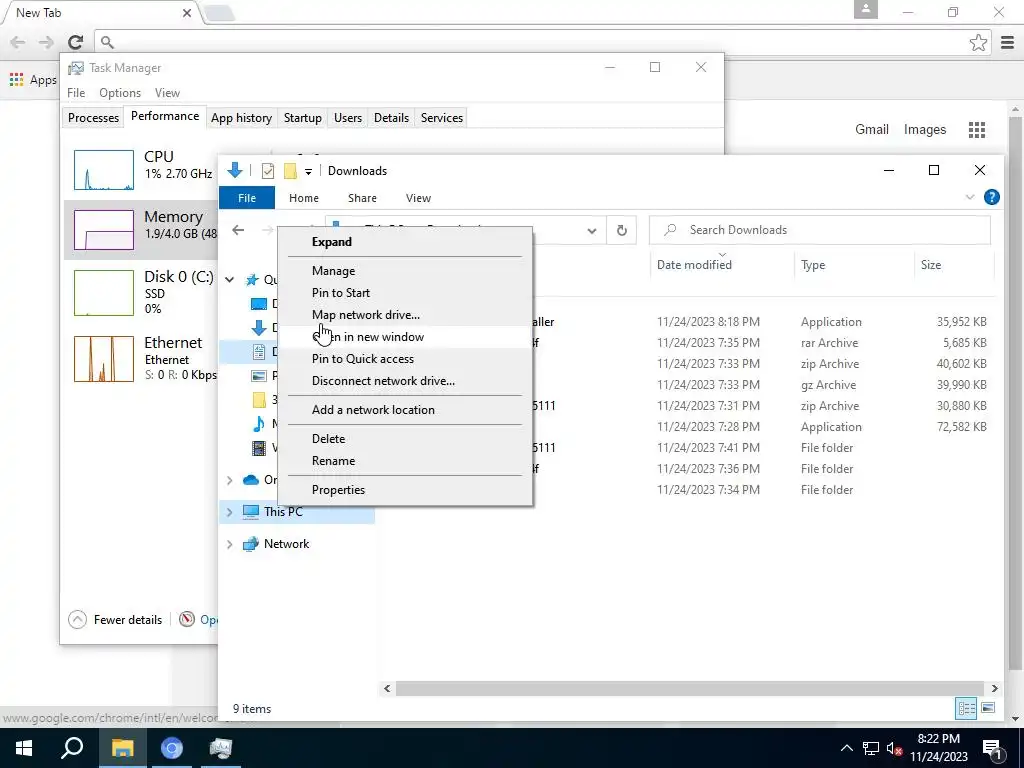Screen dimensions: 1024x768
Task: Switch to Processes tab in Task Manager
Action: click(x=93, y=118)
